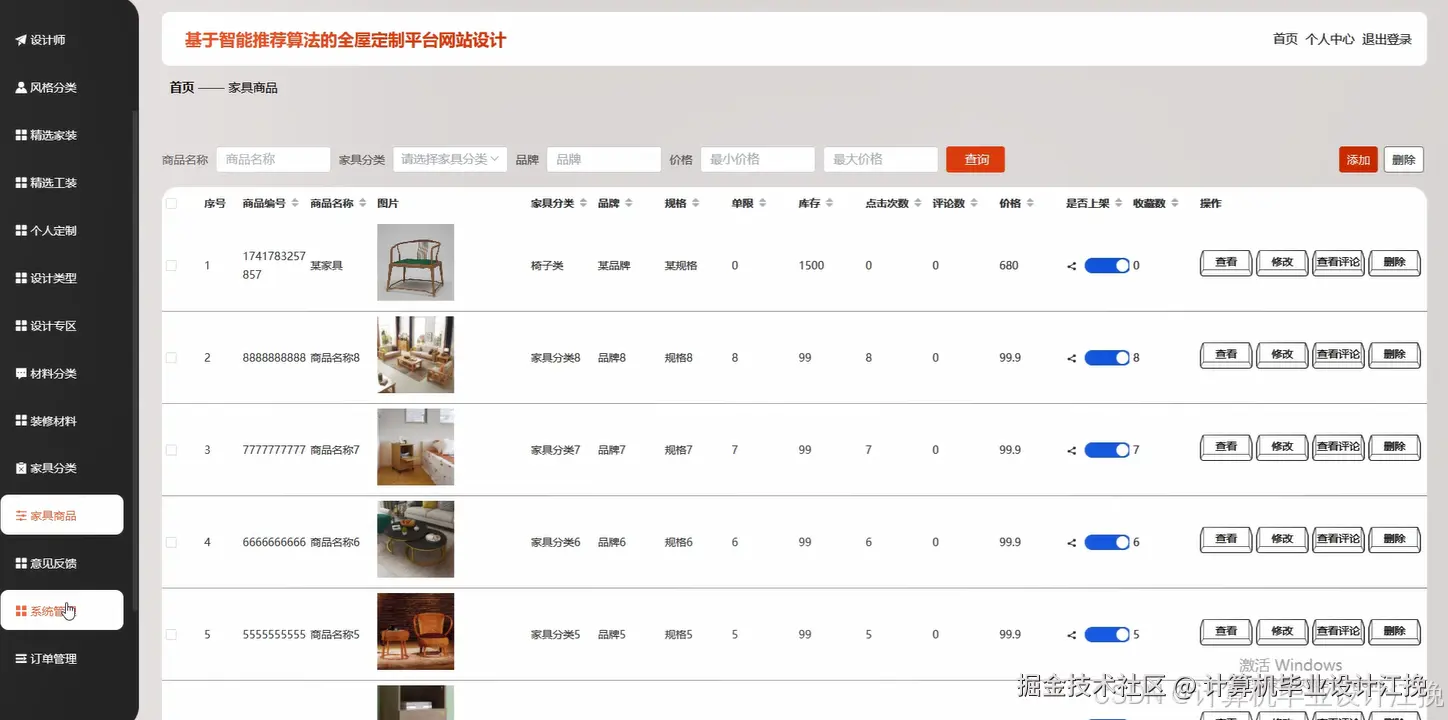Open 意见反馈 from the sidebar
This screenshot has width=1448, height=720.
point(50,562)
